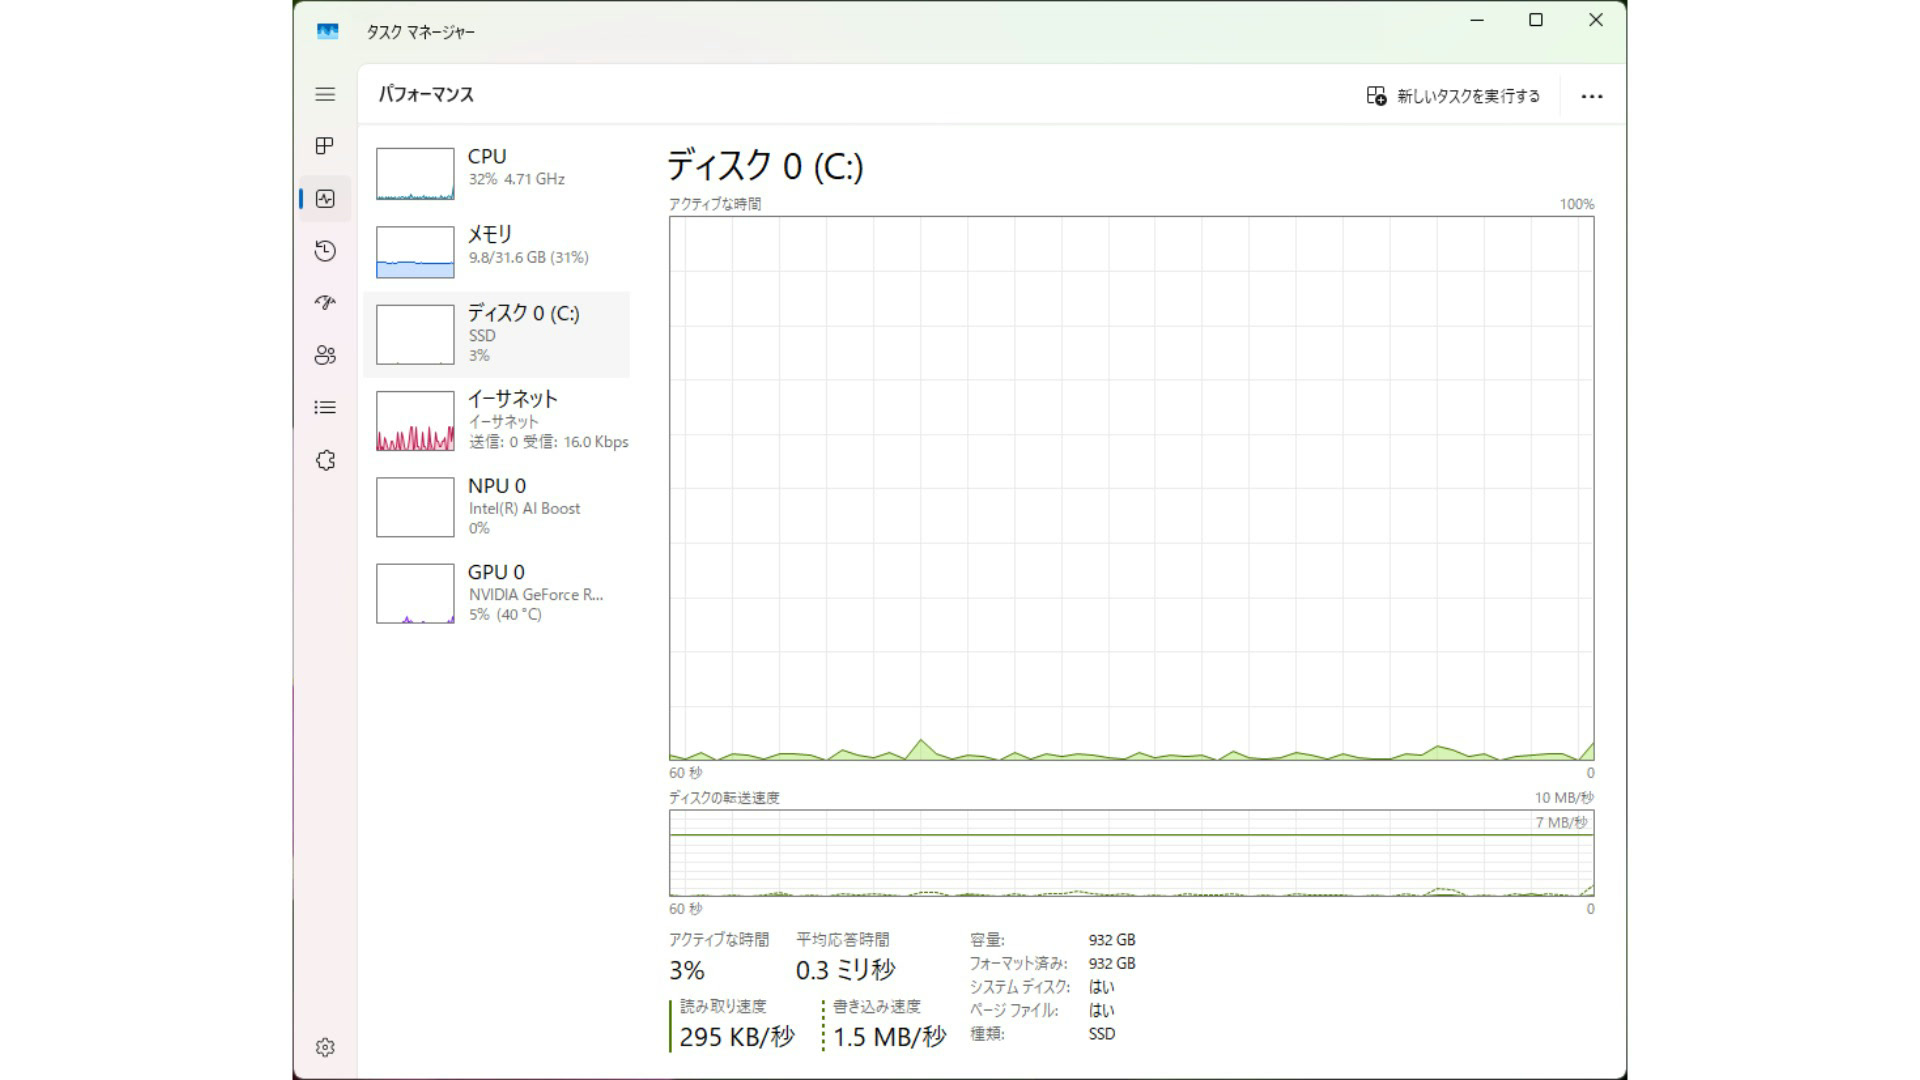Select the イーサネット performance item
The width and height of the screenshot is (1920, 1080).
tap(497, 420)
